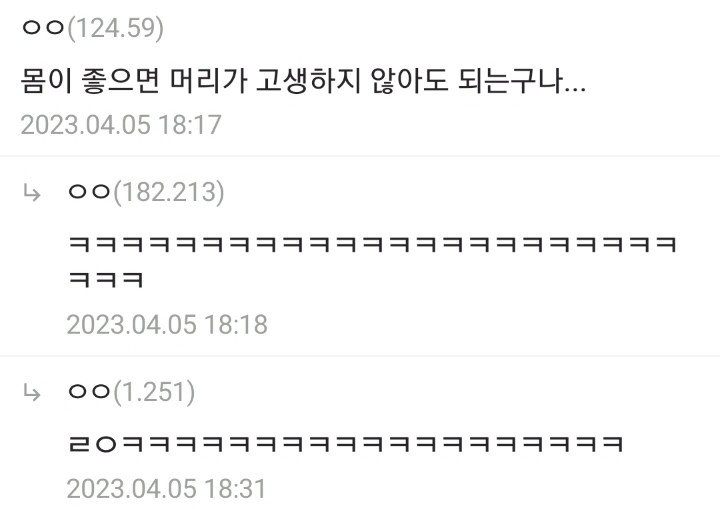This screenshot has width=720, height=509.
Task: Open the profile of commenter ㅇㅇ(124.59)
Action: (x=92, y=28)
